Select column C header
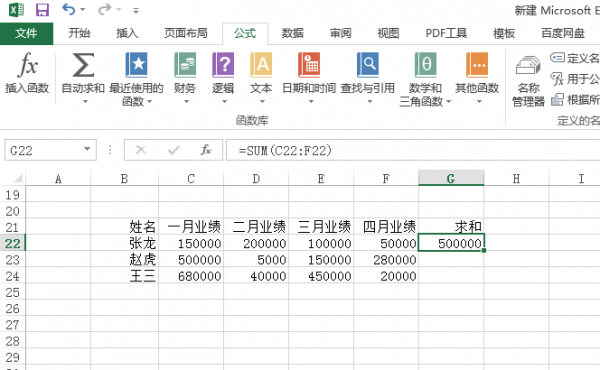 [x=191, y=178]
